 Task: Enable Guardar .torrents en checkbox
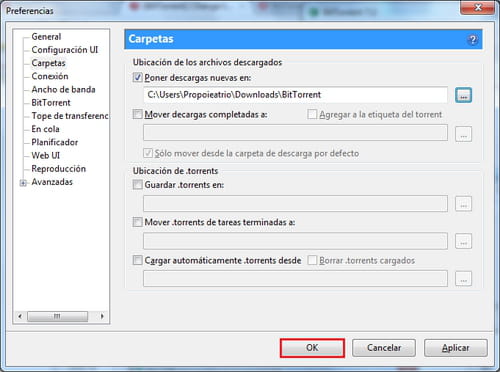point(137,185)
